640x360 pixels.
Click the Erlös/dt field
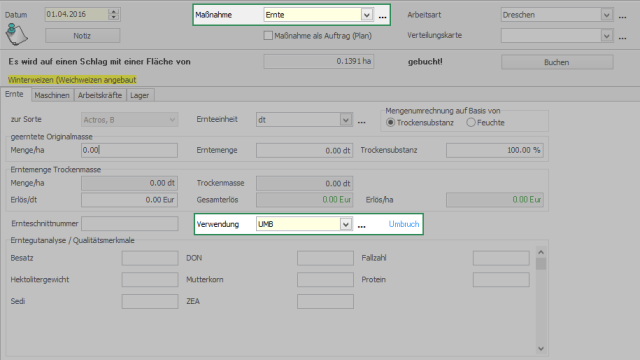tap(129, 200)
